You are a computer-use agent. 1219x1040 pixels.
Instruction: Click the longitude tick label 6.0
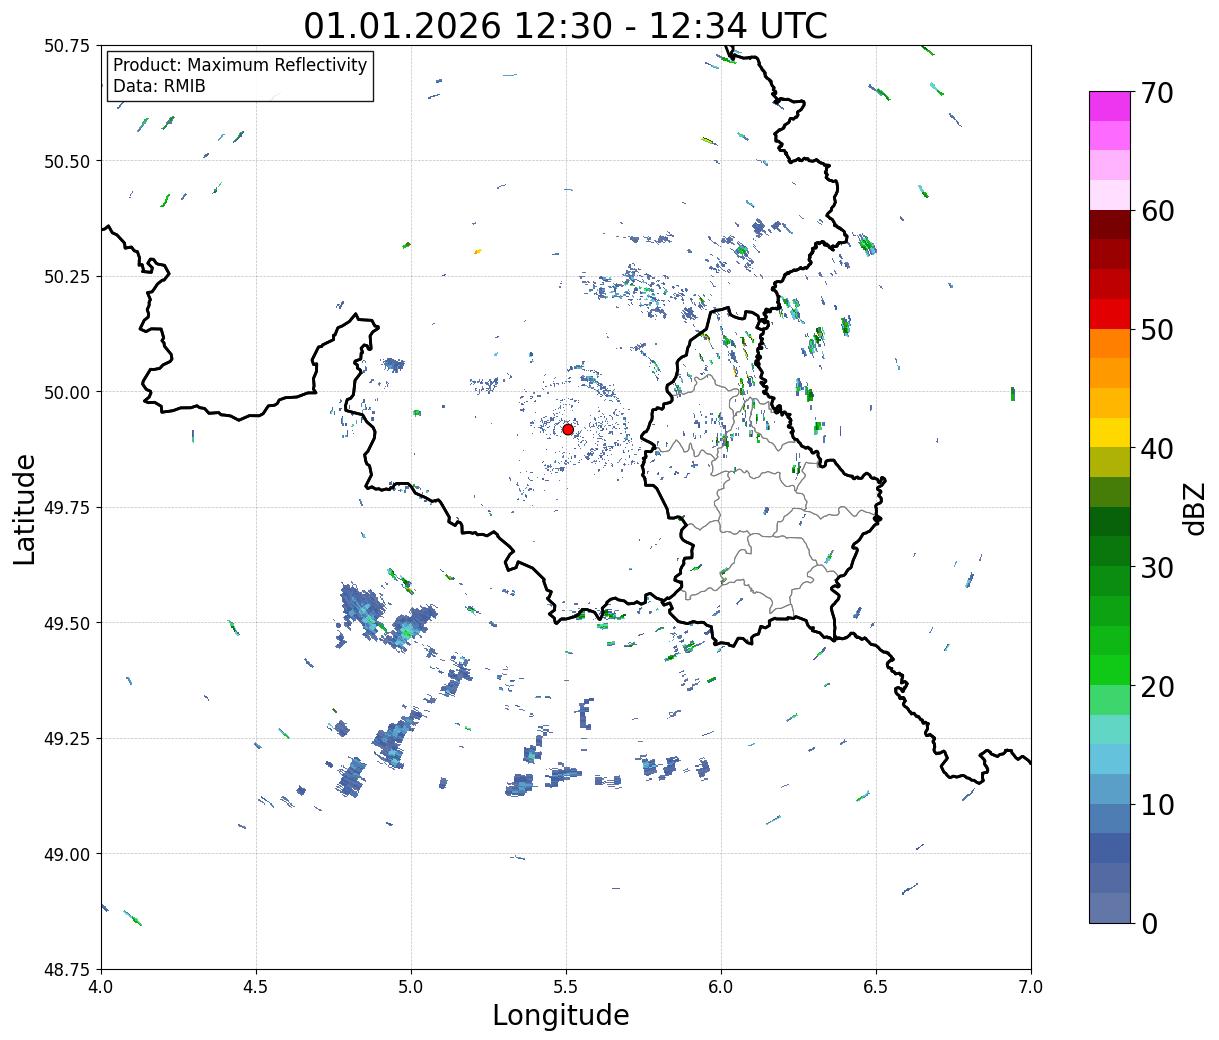pos(721,987)
